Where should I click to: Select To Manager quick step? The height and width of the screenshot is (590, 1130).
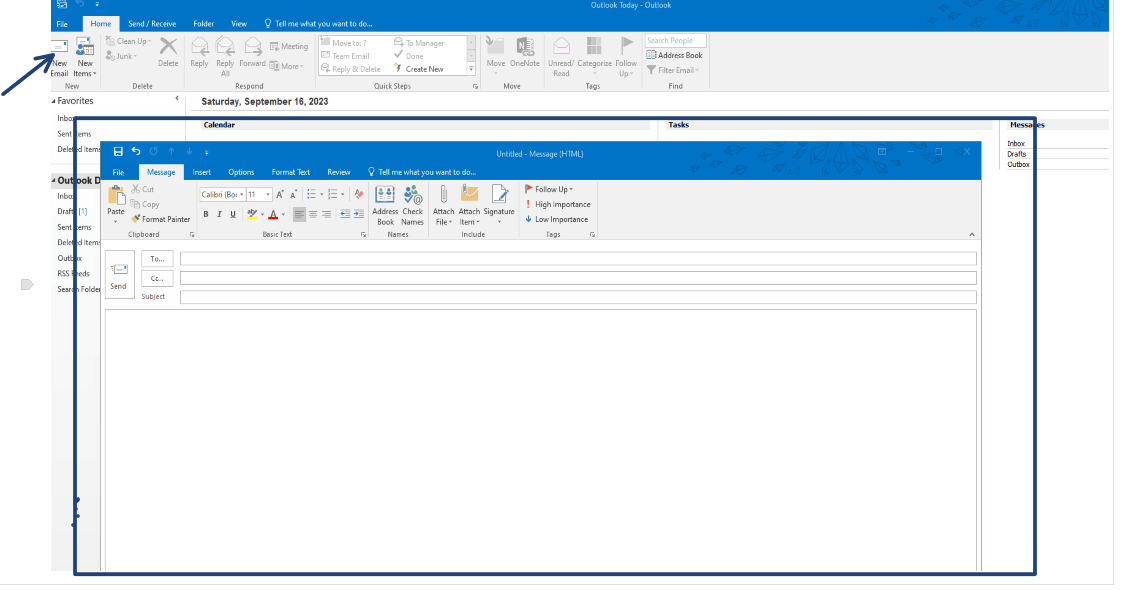[x=419, y=43]
